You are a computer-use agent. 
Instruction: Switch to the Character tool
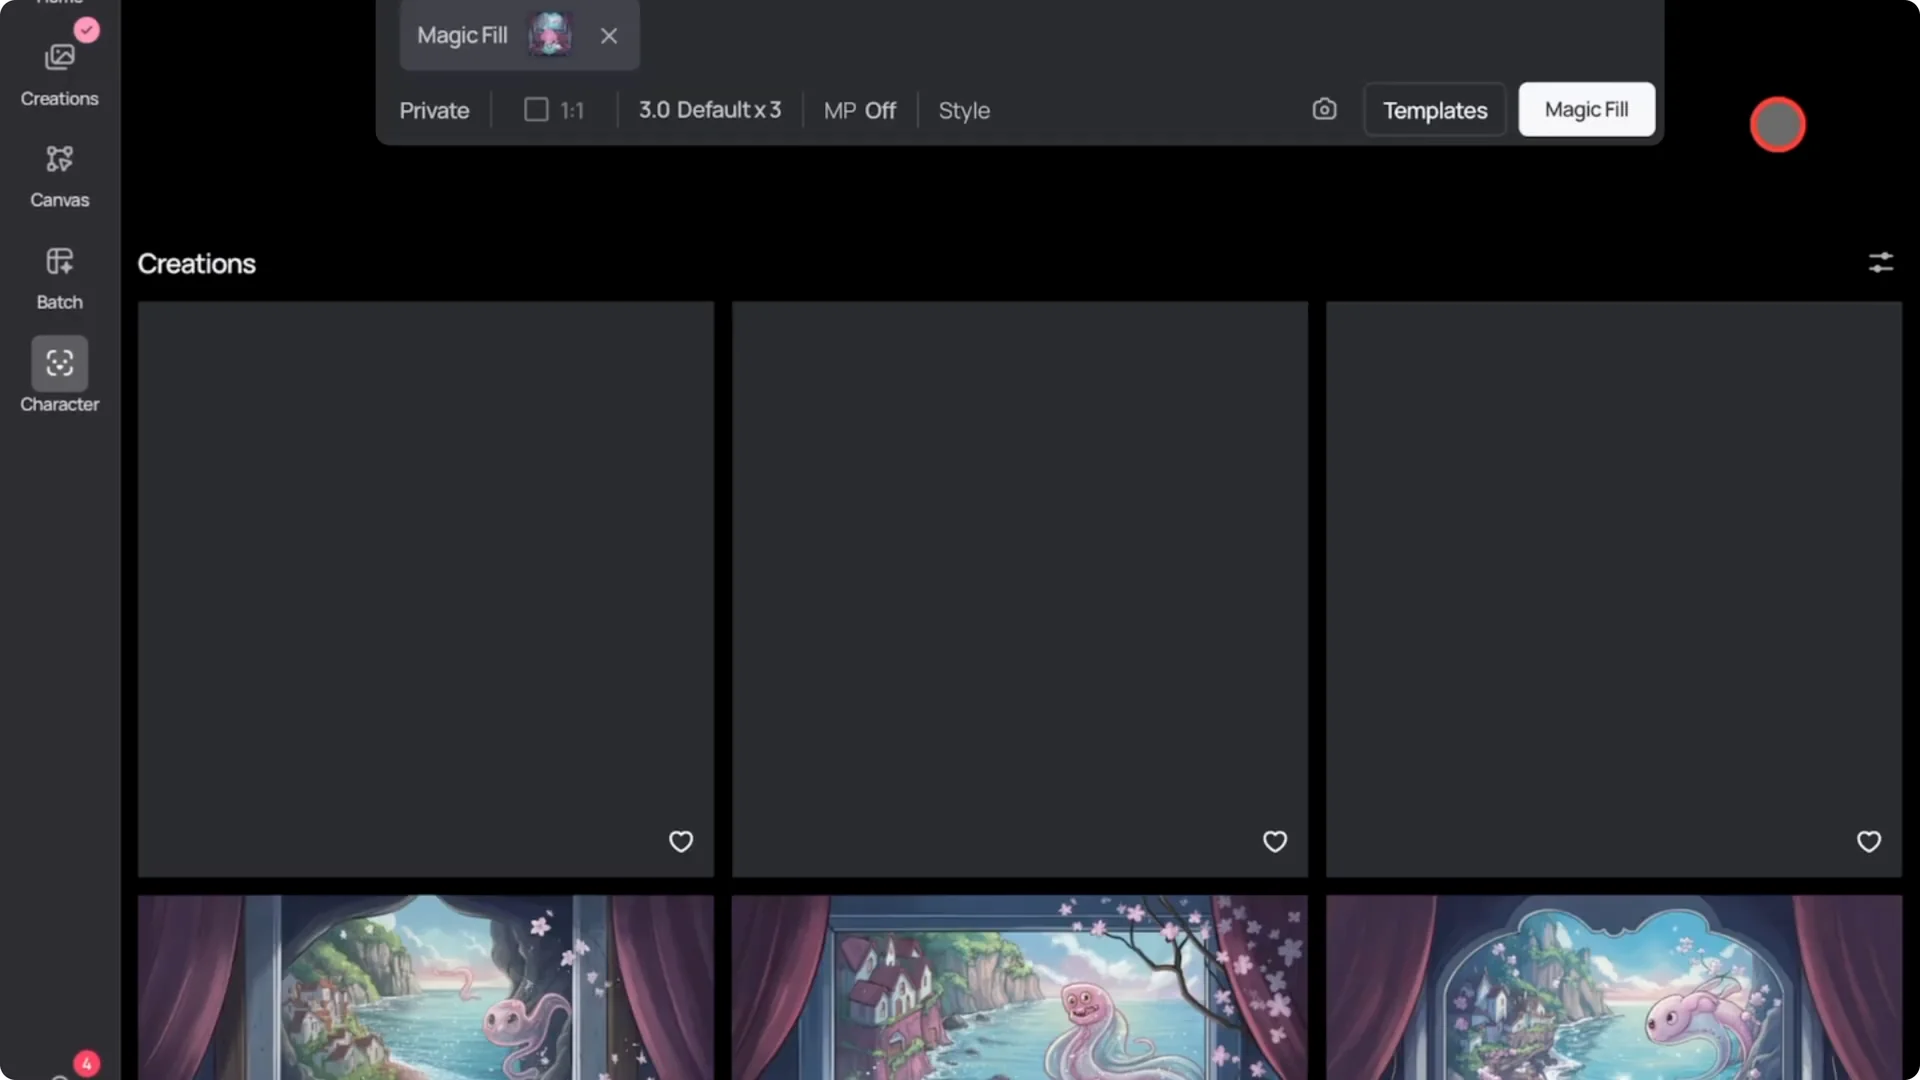59,377
